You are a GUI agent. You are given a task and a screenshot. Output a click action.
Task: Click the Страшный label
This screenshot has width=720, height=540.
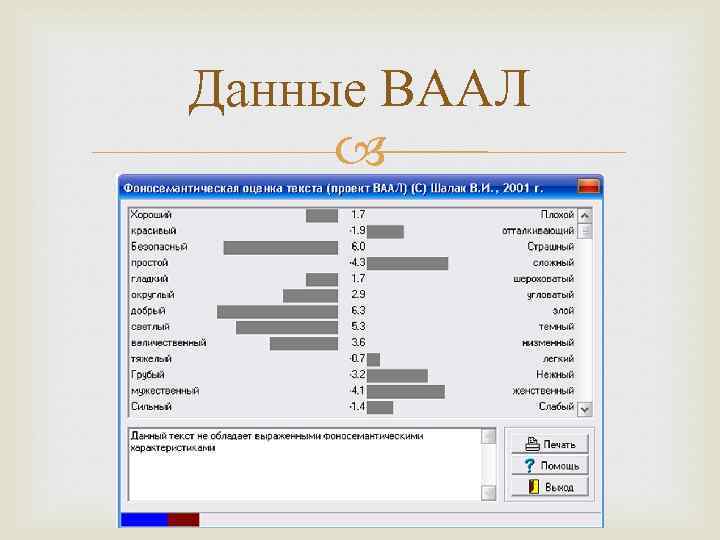point(551,247)
